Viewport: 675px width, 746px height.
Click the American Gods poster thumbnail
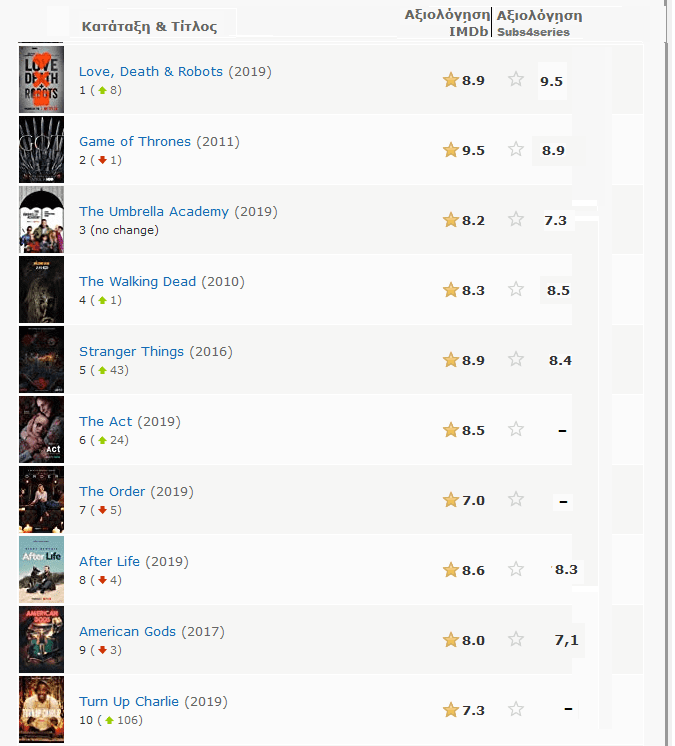click(x=41, y=639)
